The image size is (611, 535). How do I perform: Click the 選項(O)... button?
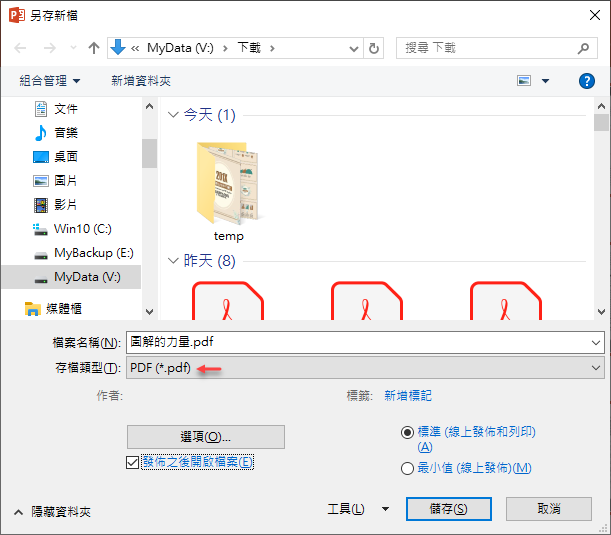206,437
